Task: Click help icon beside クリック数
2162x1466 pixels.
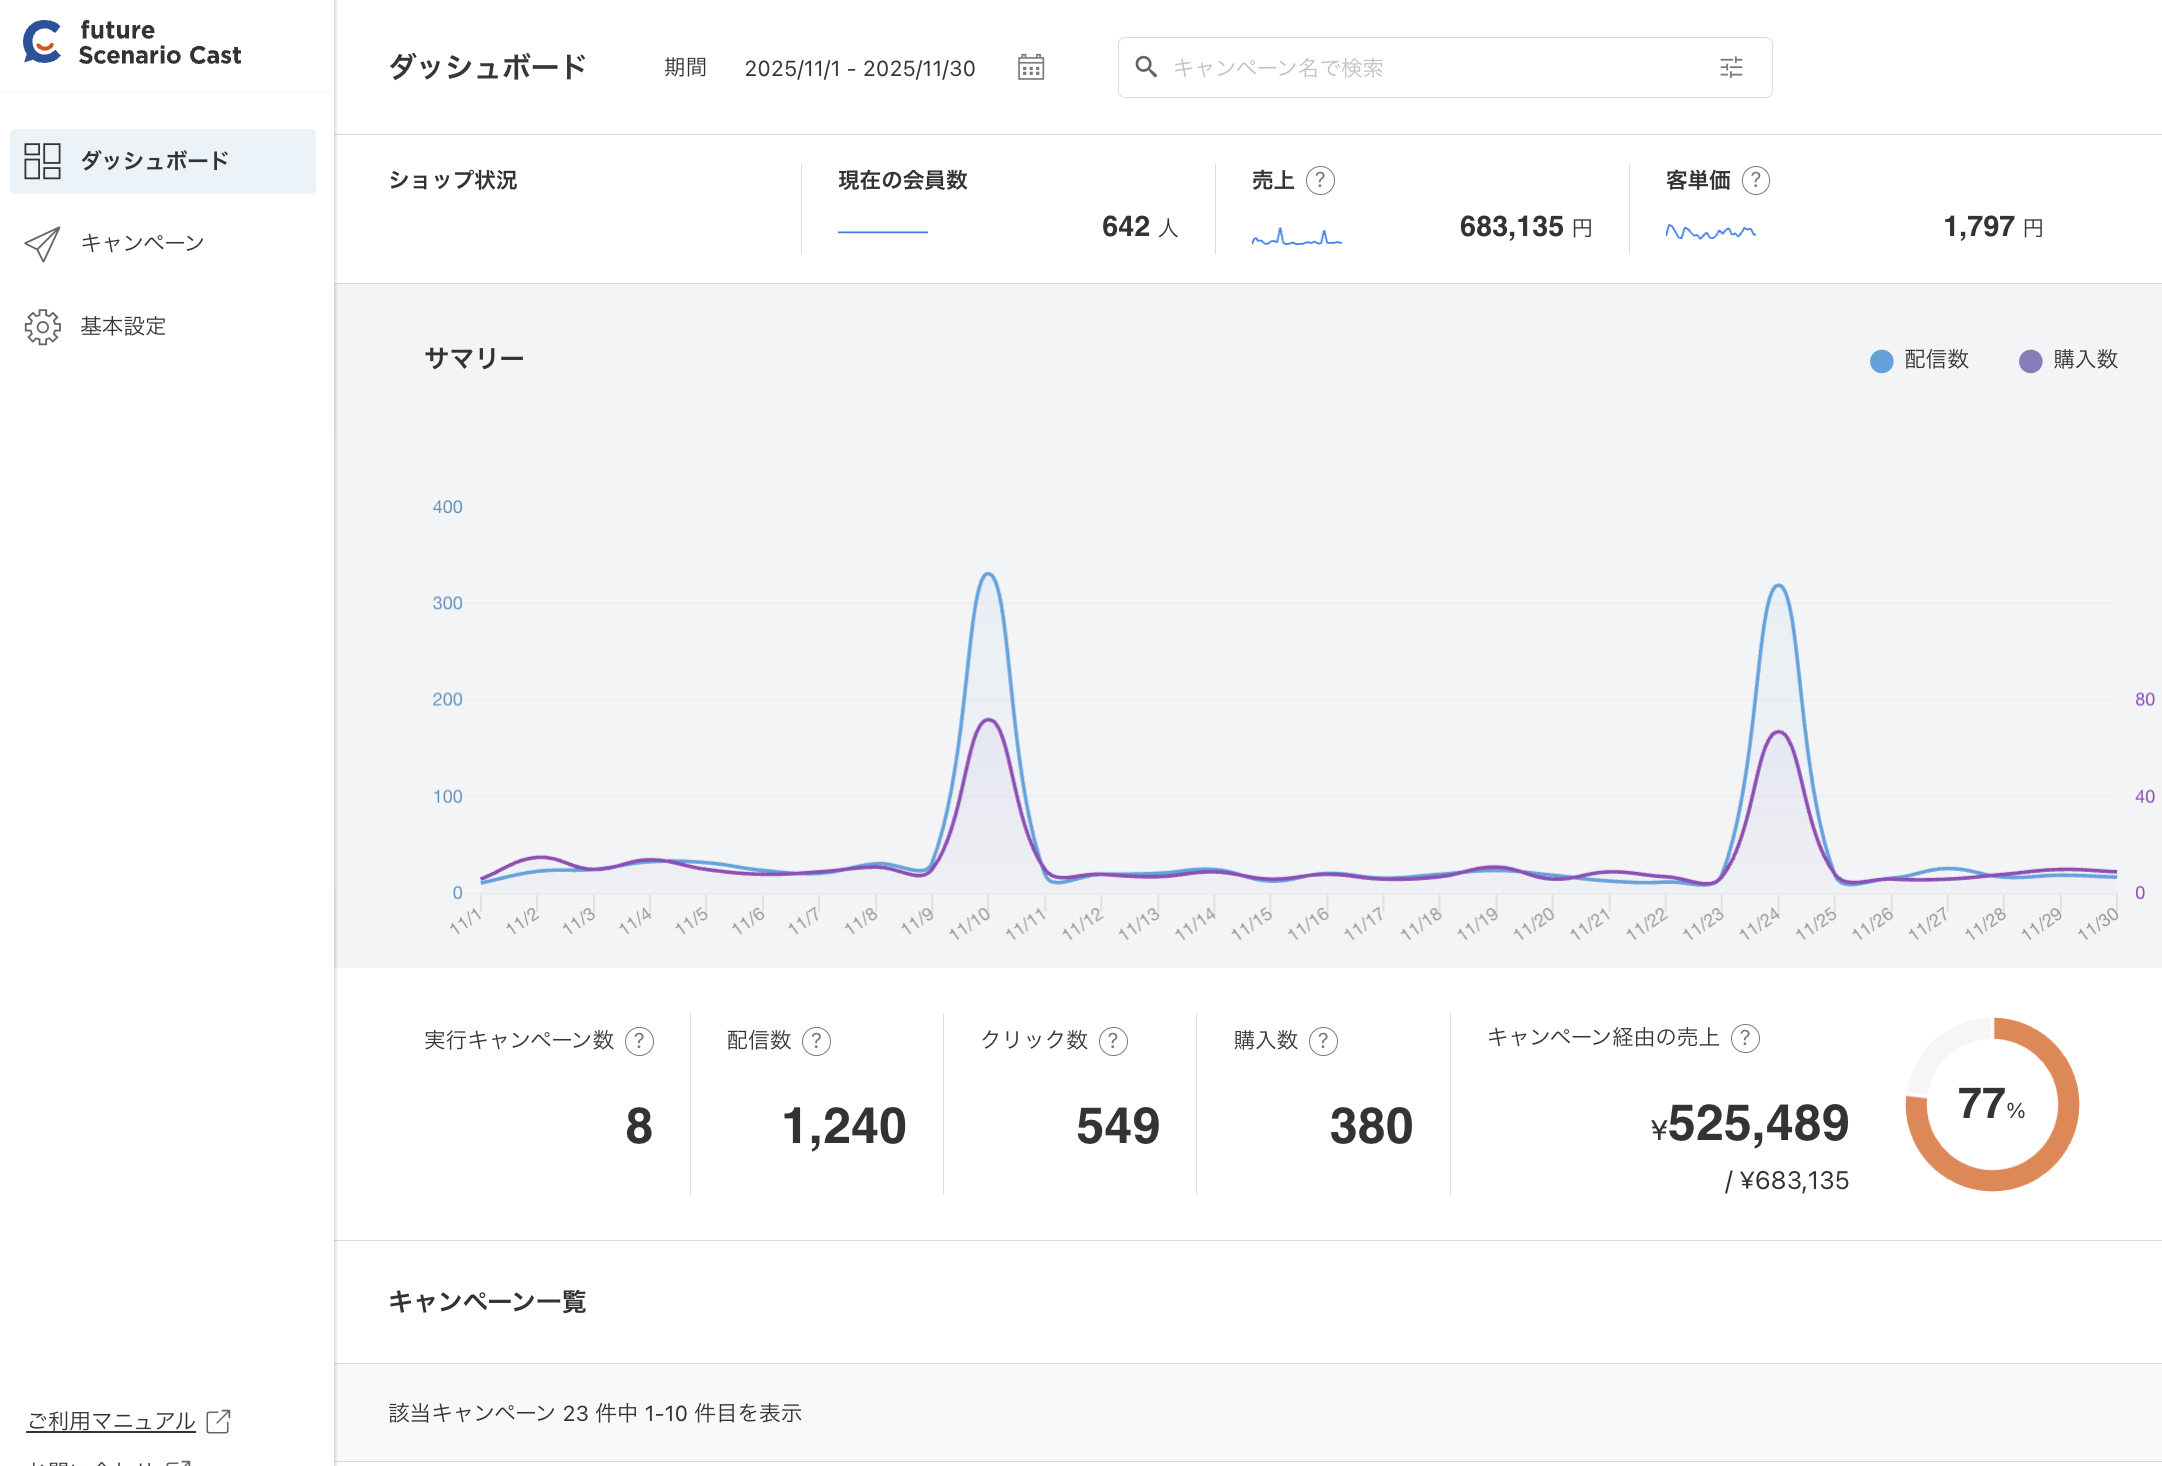Action: coord(1113,1041)
